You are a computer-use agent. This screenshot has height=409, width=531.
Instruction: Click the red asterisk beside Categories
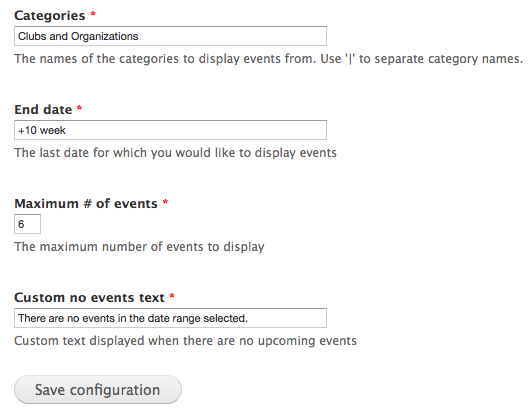tap(93, 14)
